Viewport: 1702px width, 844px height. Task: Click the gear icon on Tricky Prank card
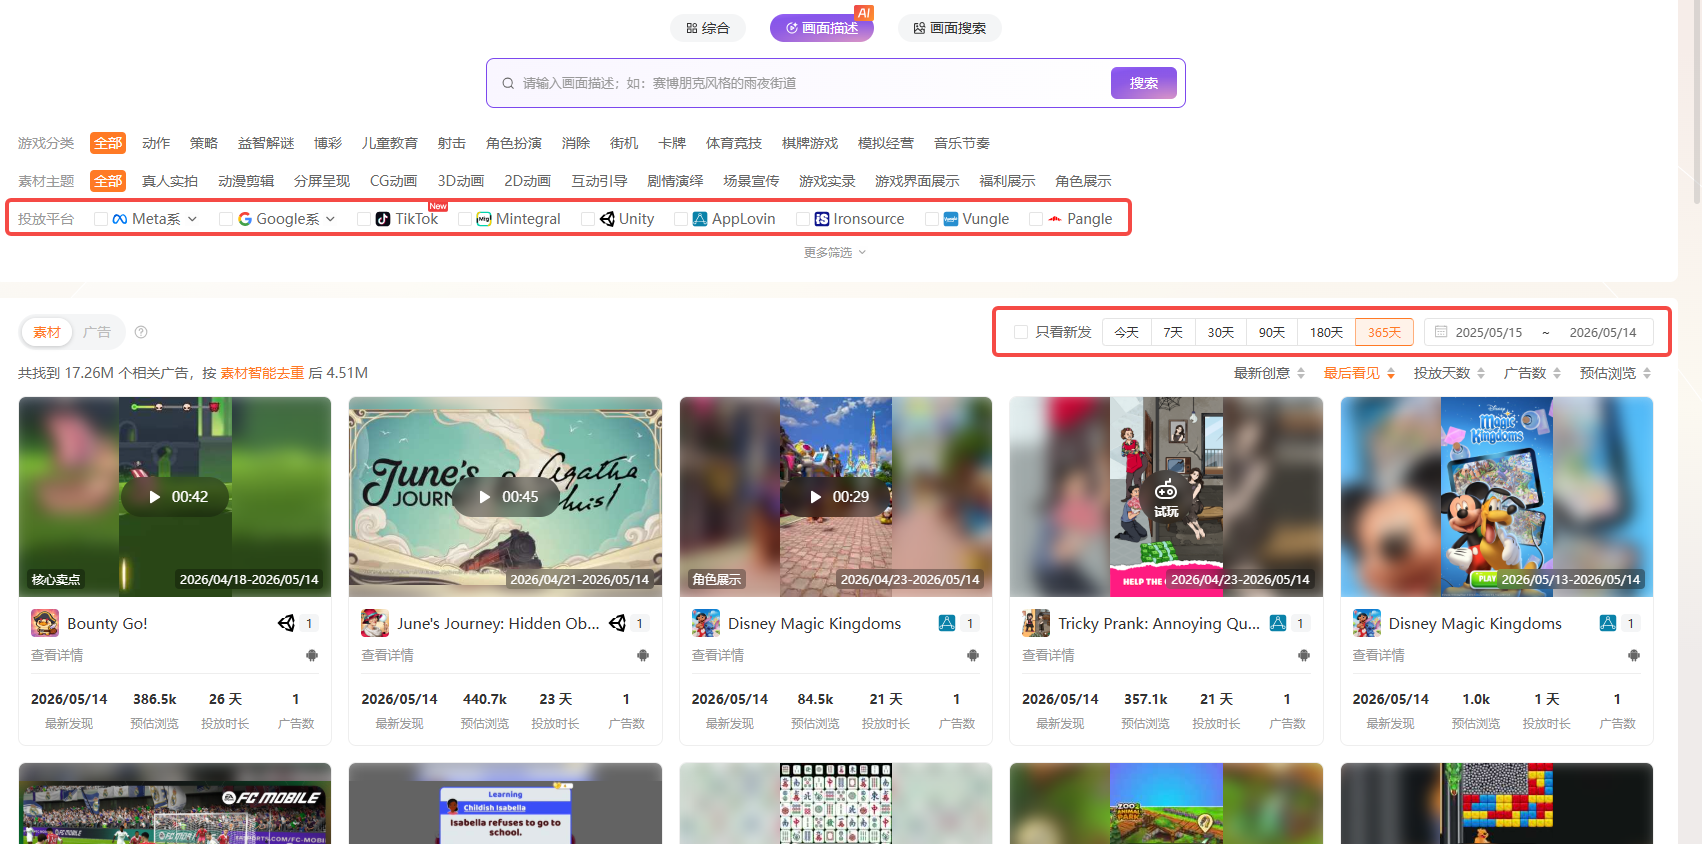point(1304,655)
